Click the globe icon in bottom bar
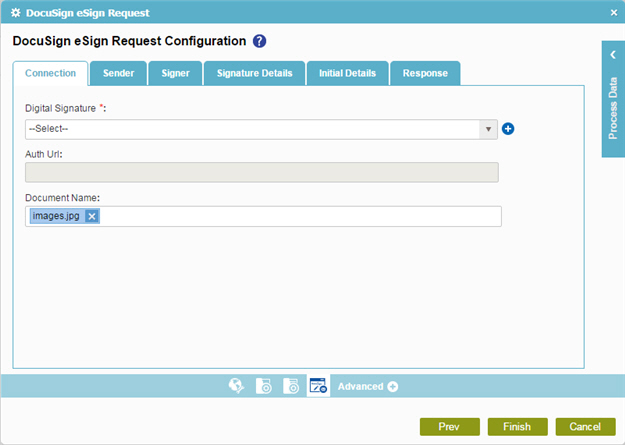625x445 pixels. [x=236, y=386]
